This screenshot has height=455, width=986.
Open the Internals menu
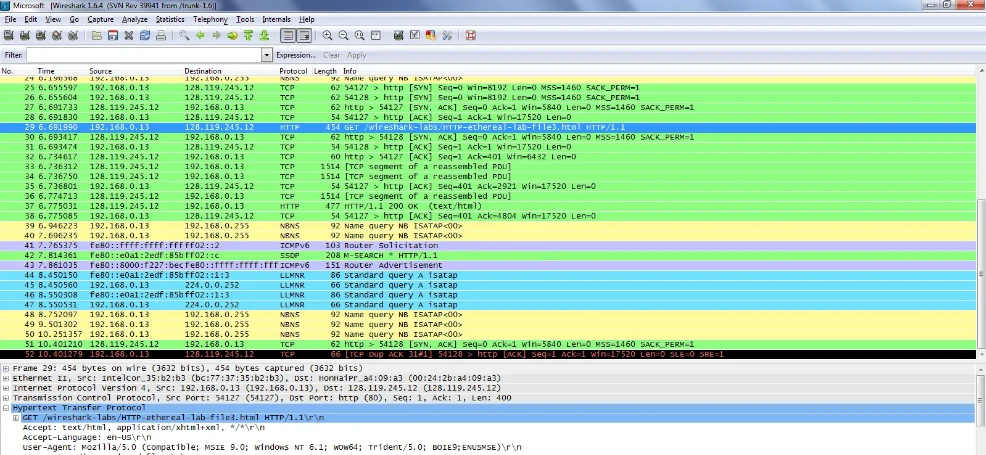[x=277, y=19]
